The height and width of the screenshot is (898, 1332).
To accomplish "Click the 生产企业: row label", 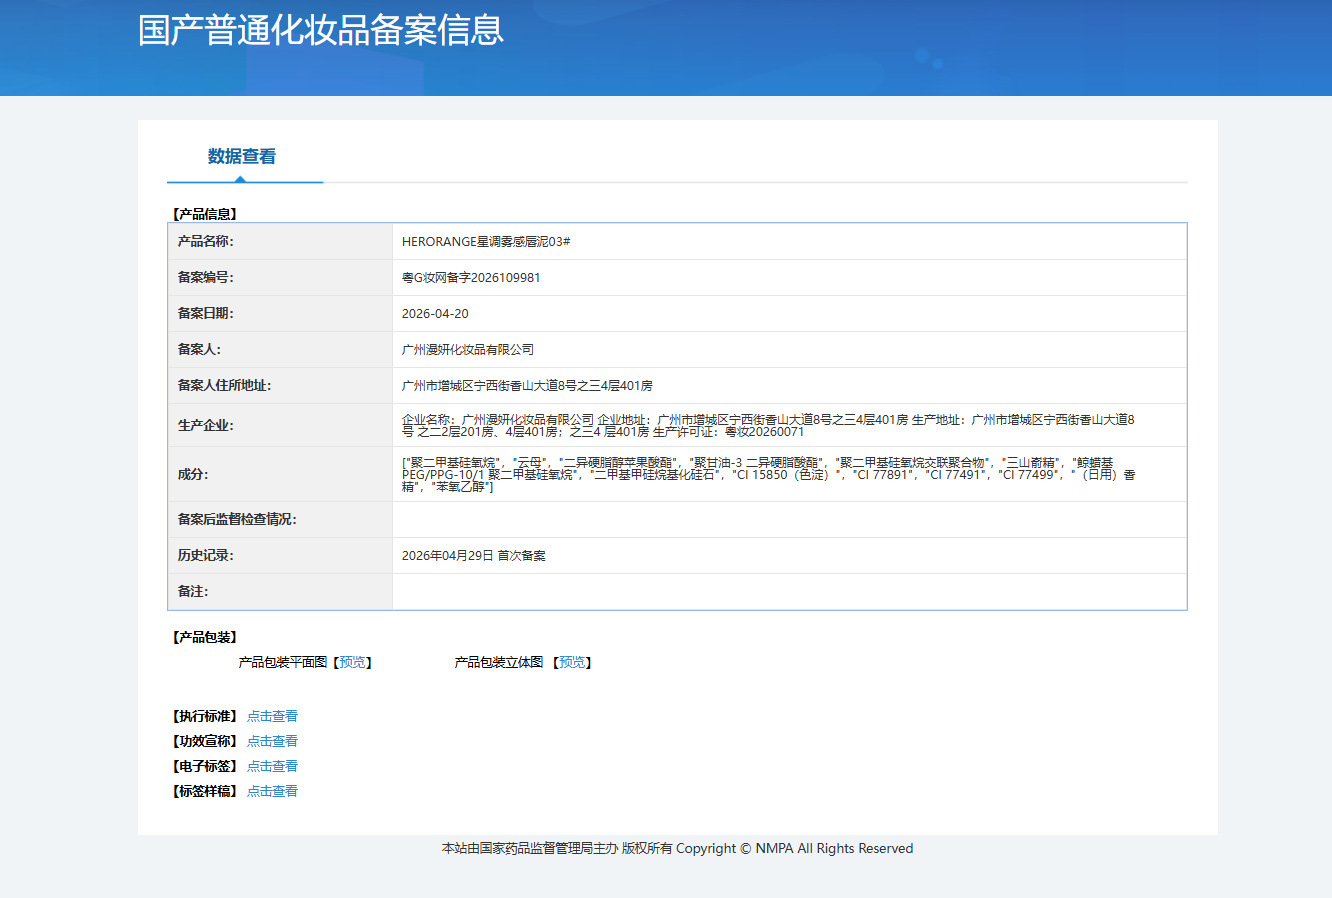I will pyautogui.click(x=206, y=425).
